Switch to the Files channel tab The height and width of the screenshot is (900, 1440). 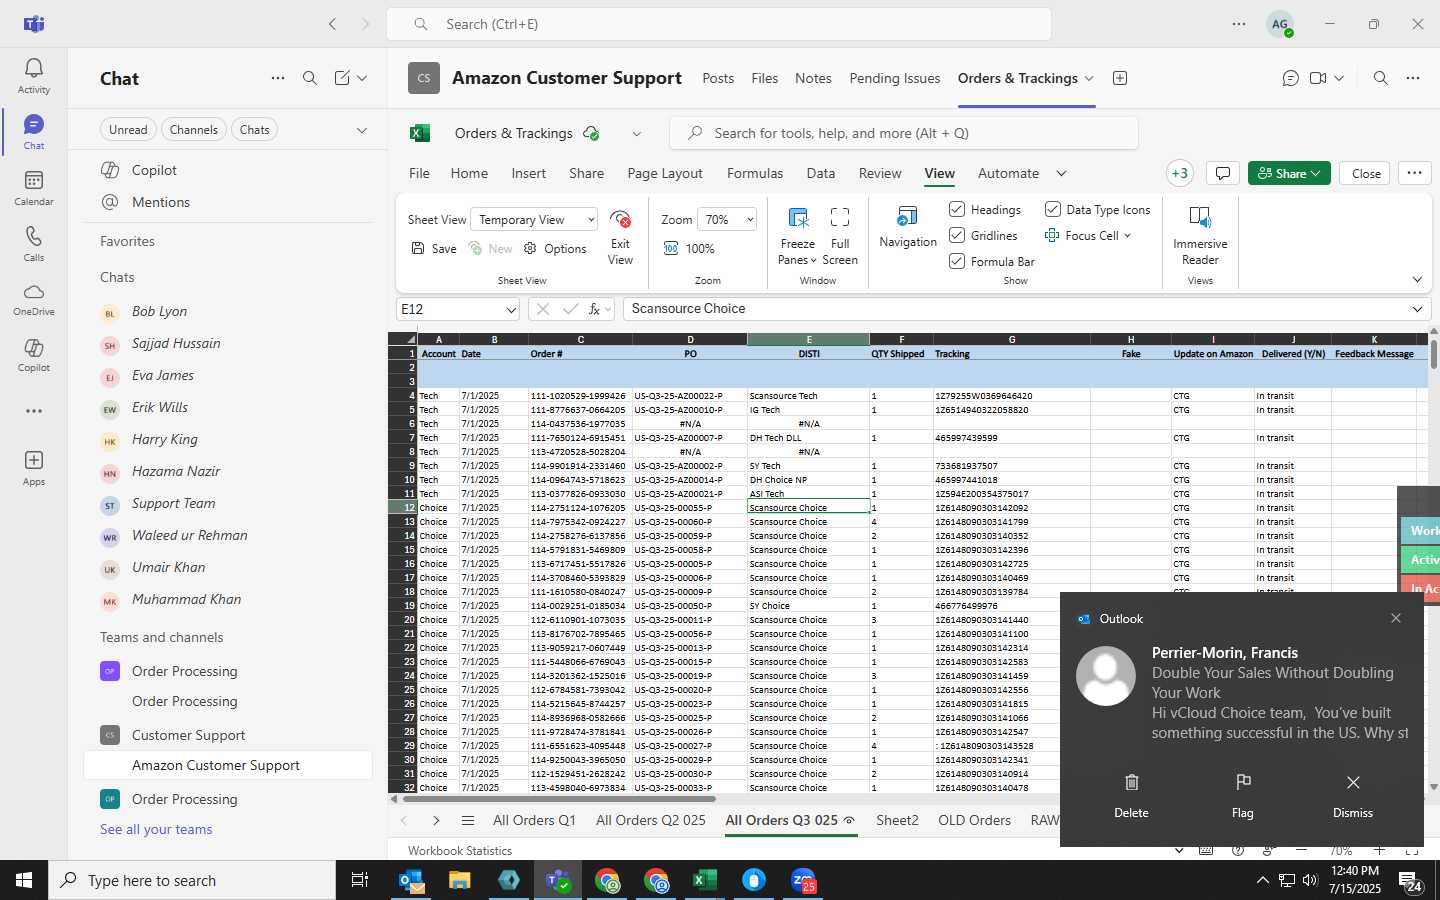tap(765, 78)
